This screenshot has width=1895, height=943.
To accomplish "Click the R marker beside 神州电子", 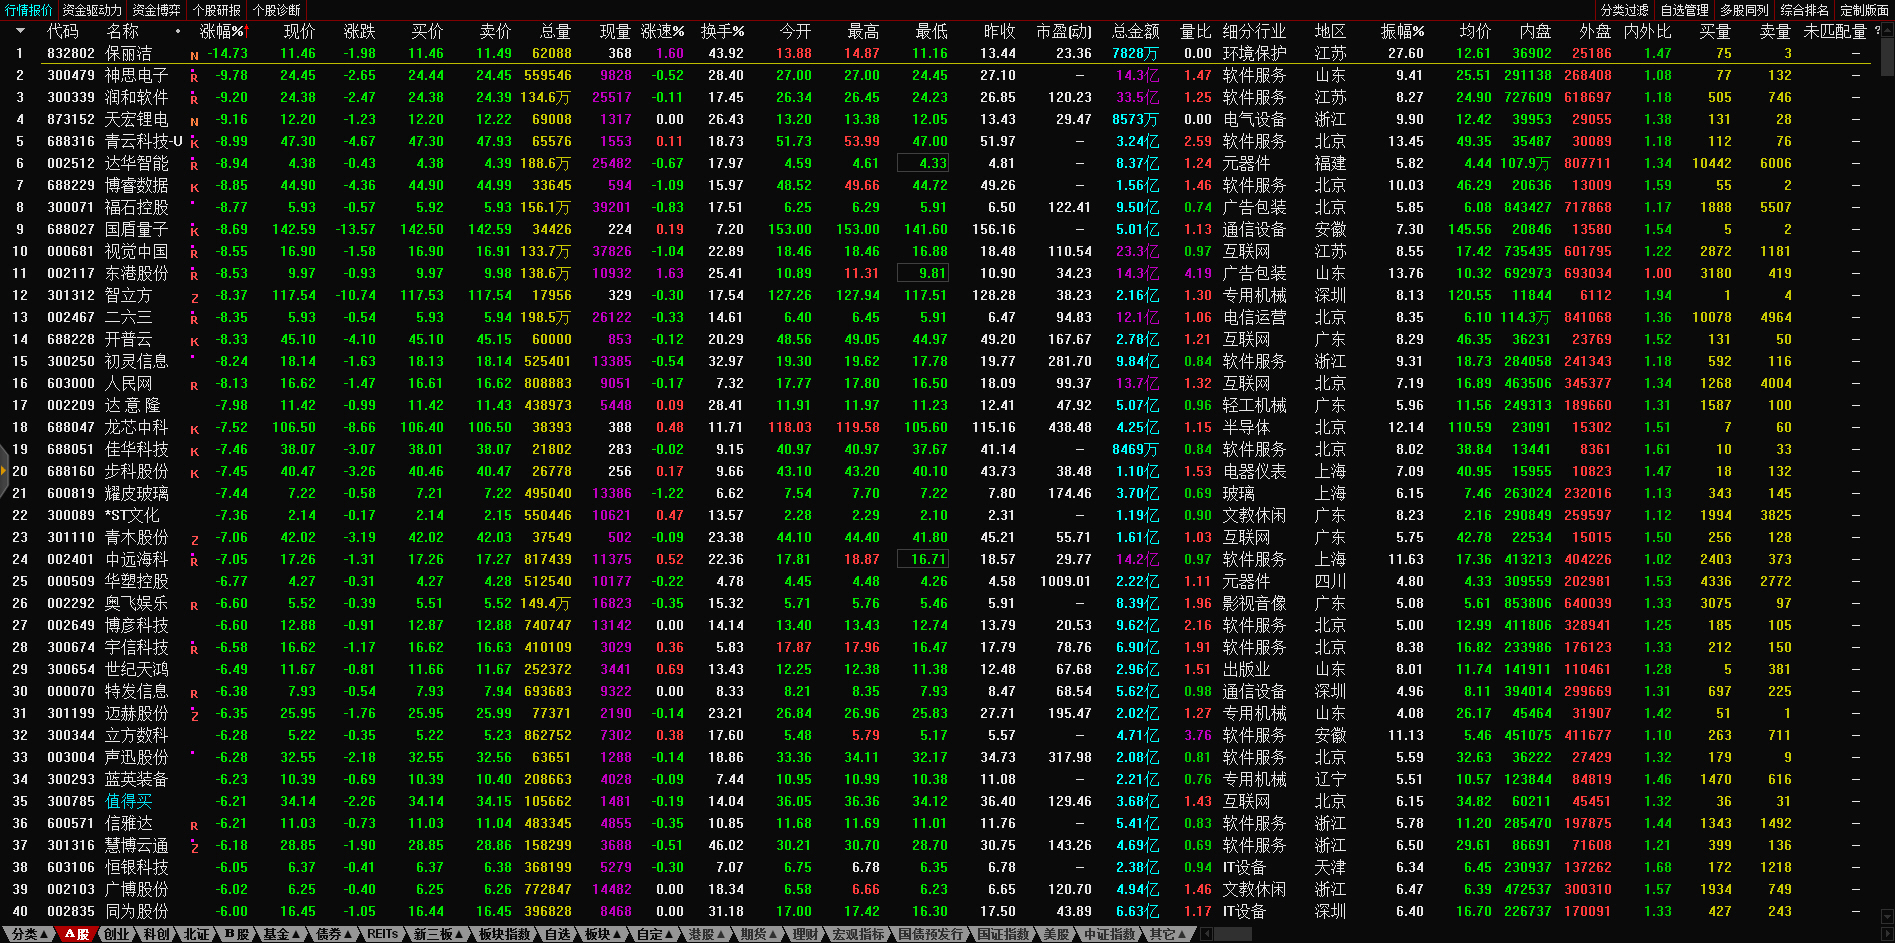I will tap(194, 76).
